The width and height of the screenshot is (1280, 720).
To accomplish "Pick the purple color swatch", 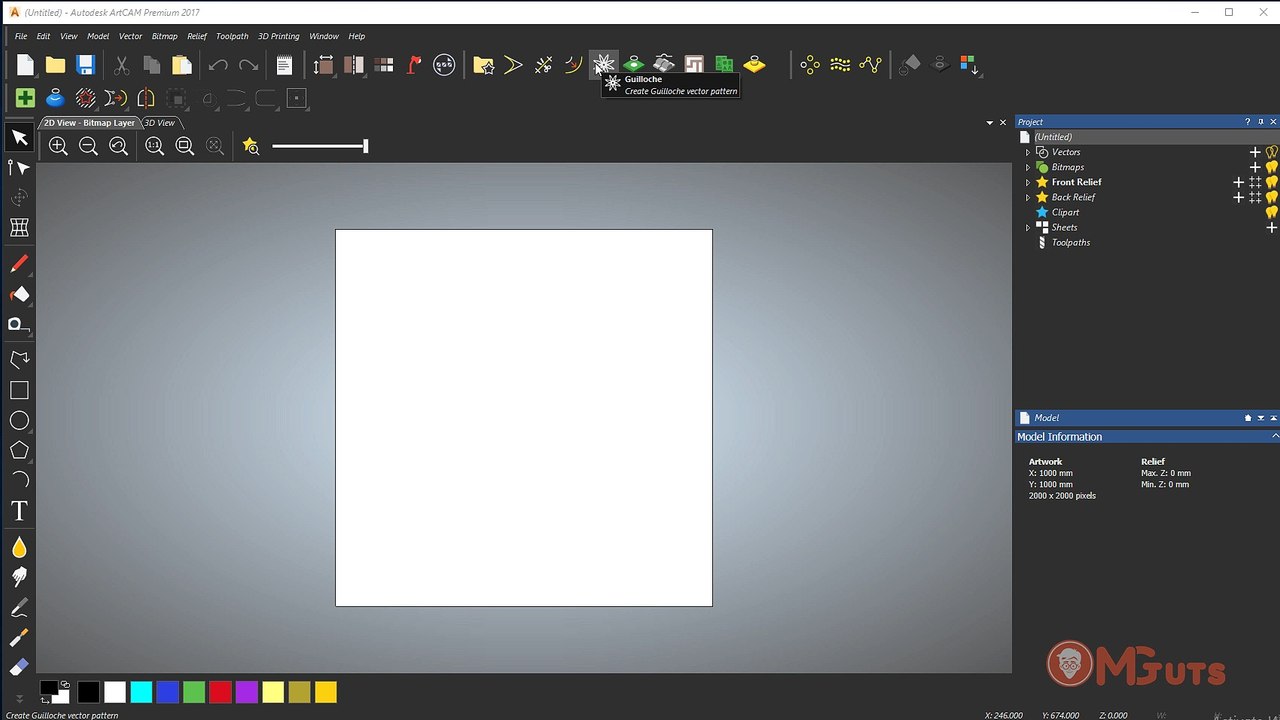I will (x=246, y=692).
